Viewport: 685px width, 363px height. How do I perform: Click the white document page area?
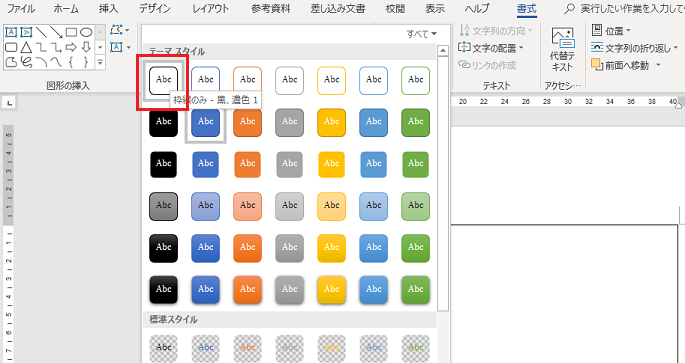[x=565, y=294]
